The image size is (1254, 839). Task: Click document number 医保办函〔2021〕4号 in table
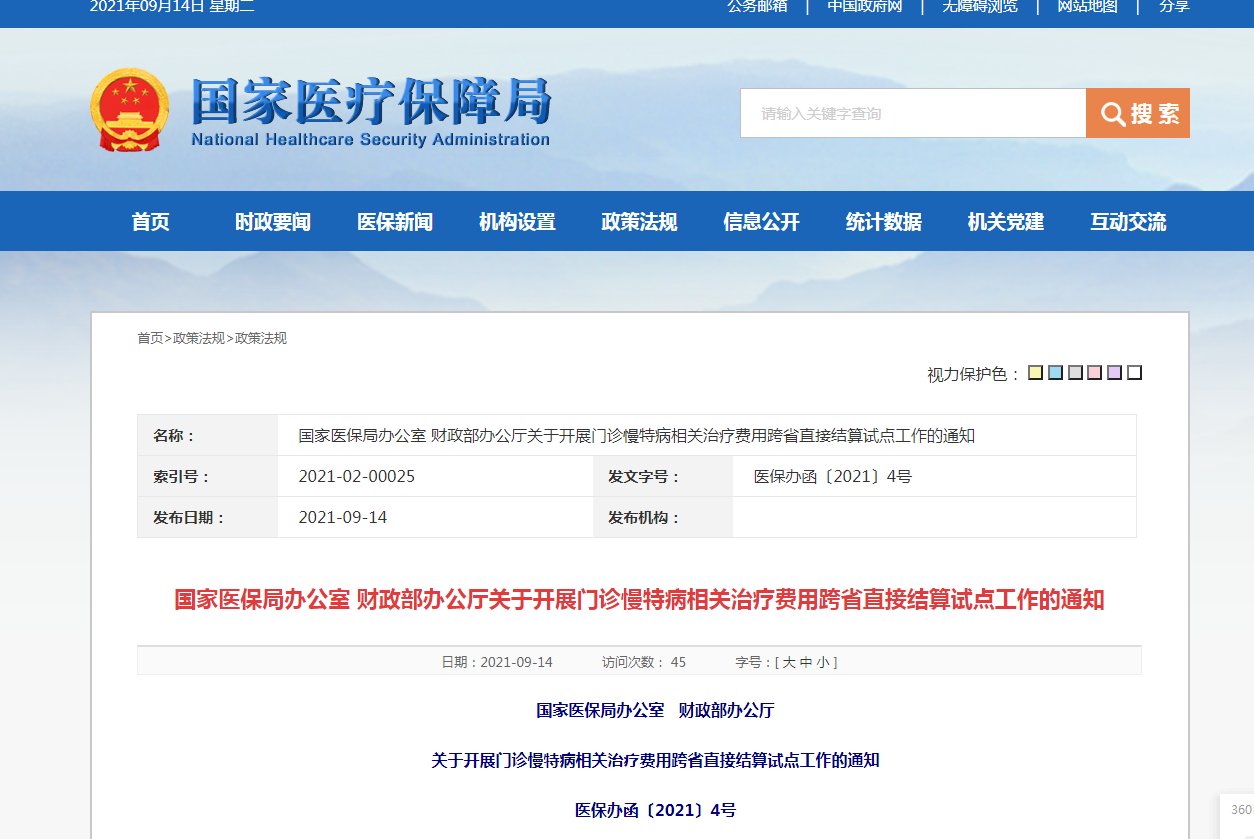833,477
